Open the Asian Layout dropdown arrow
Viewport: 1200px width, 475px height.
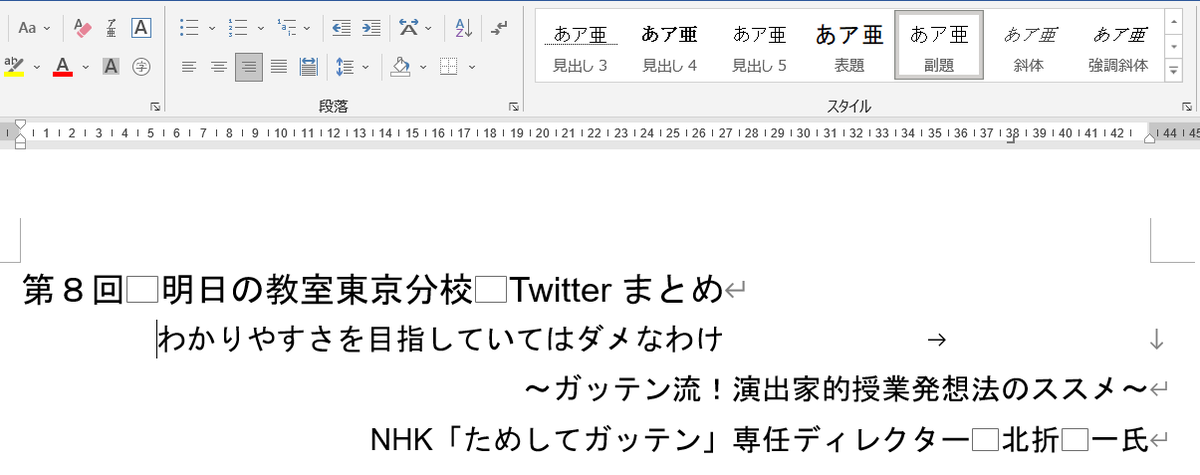coord(428,27)
